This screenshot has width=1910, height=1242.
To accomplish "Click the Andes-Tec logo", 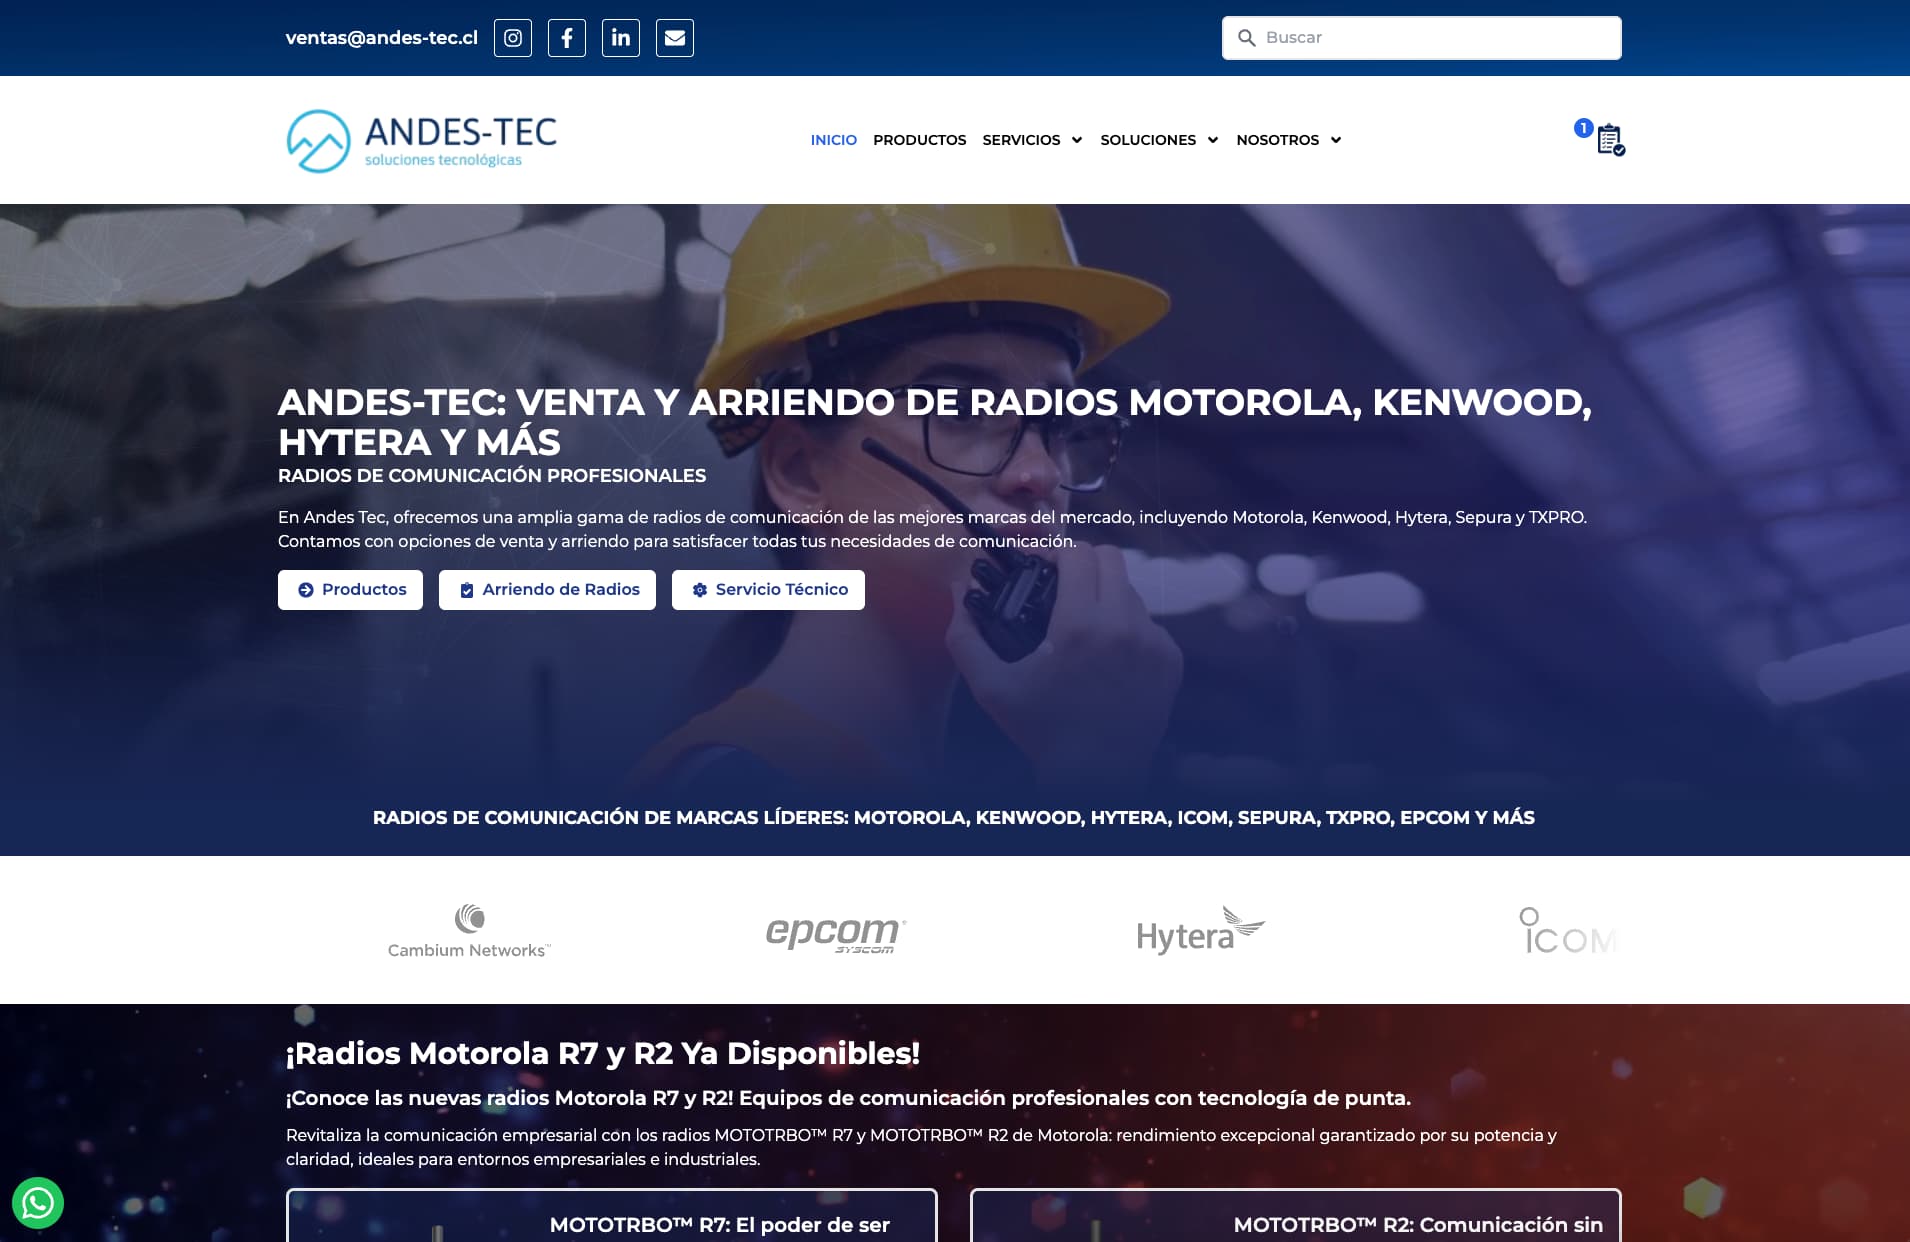I will (420, 140).
